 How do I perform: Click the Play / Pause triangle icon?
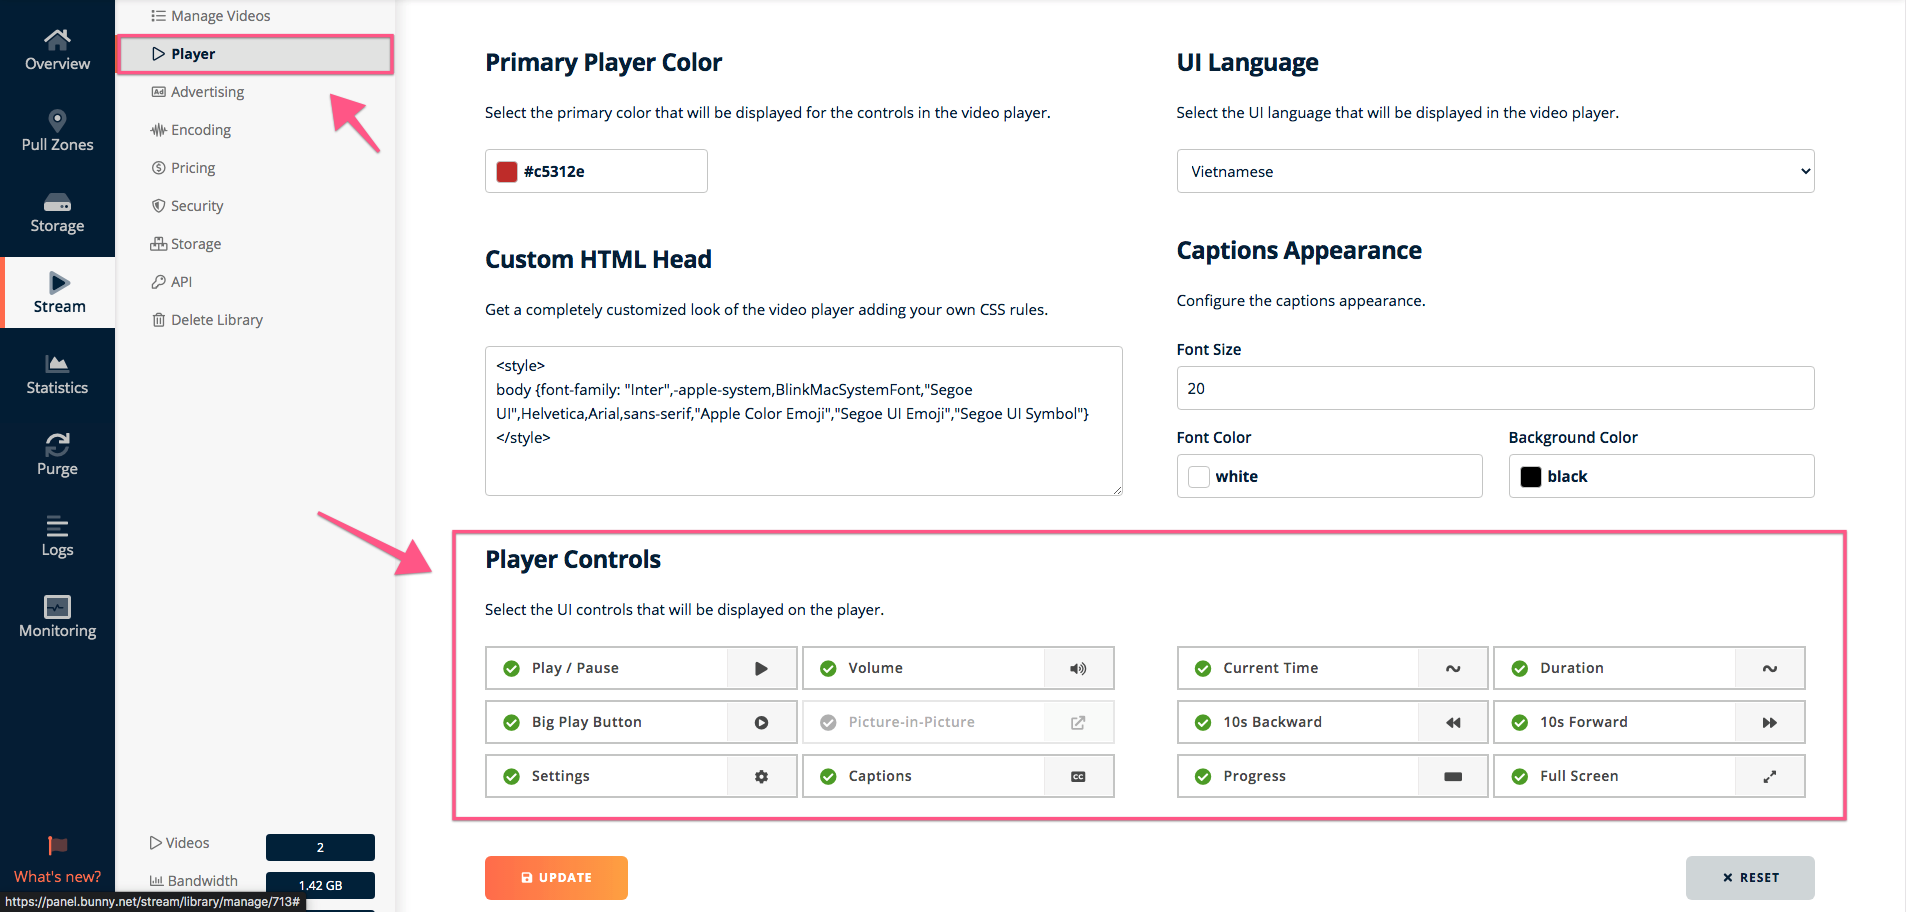(x=761, y=668)
